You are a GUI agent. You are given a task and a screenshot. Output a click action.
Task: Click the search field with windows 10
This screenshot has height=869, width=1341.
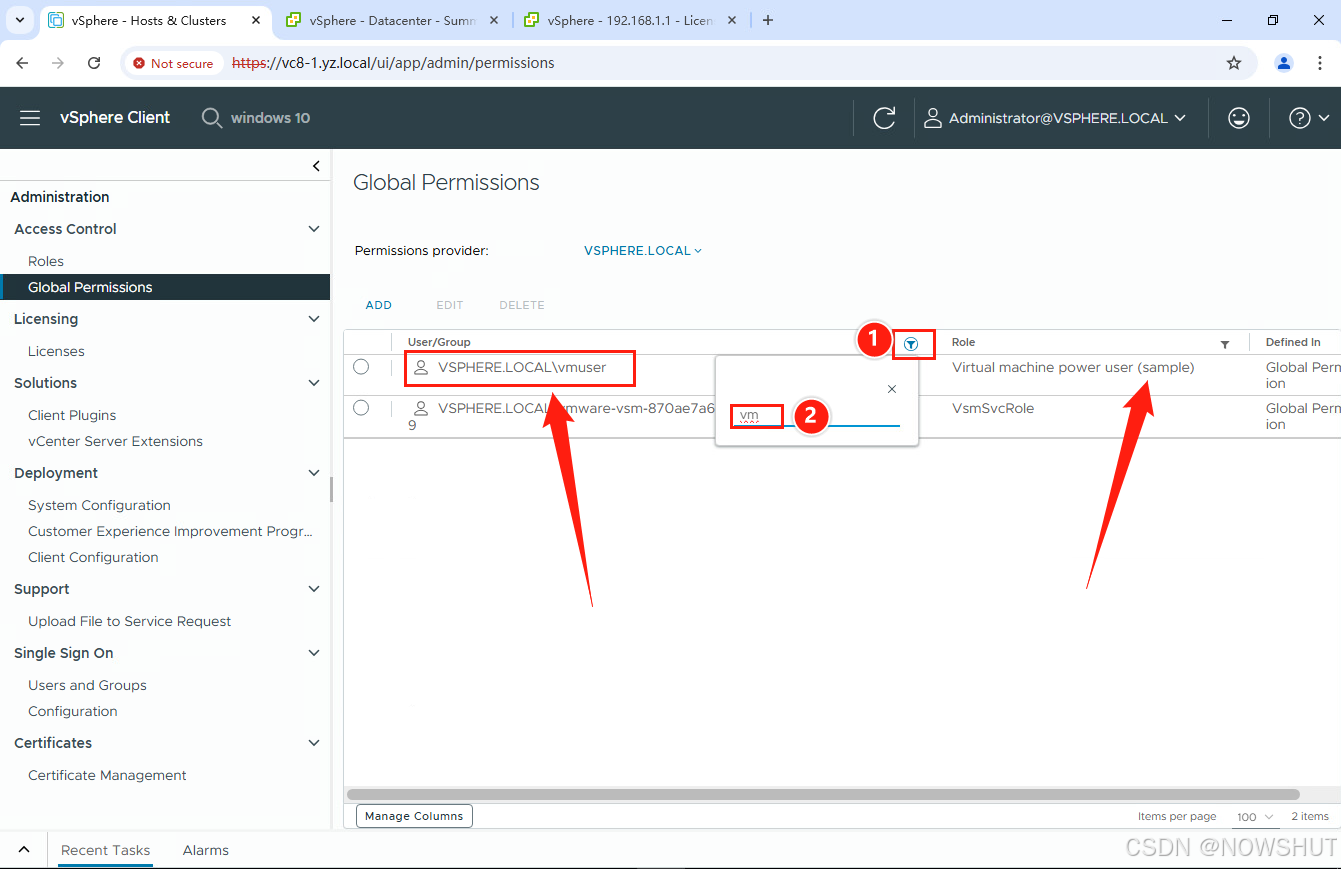270,118
